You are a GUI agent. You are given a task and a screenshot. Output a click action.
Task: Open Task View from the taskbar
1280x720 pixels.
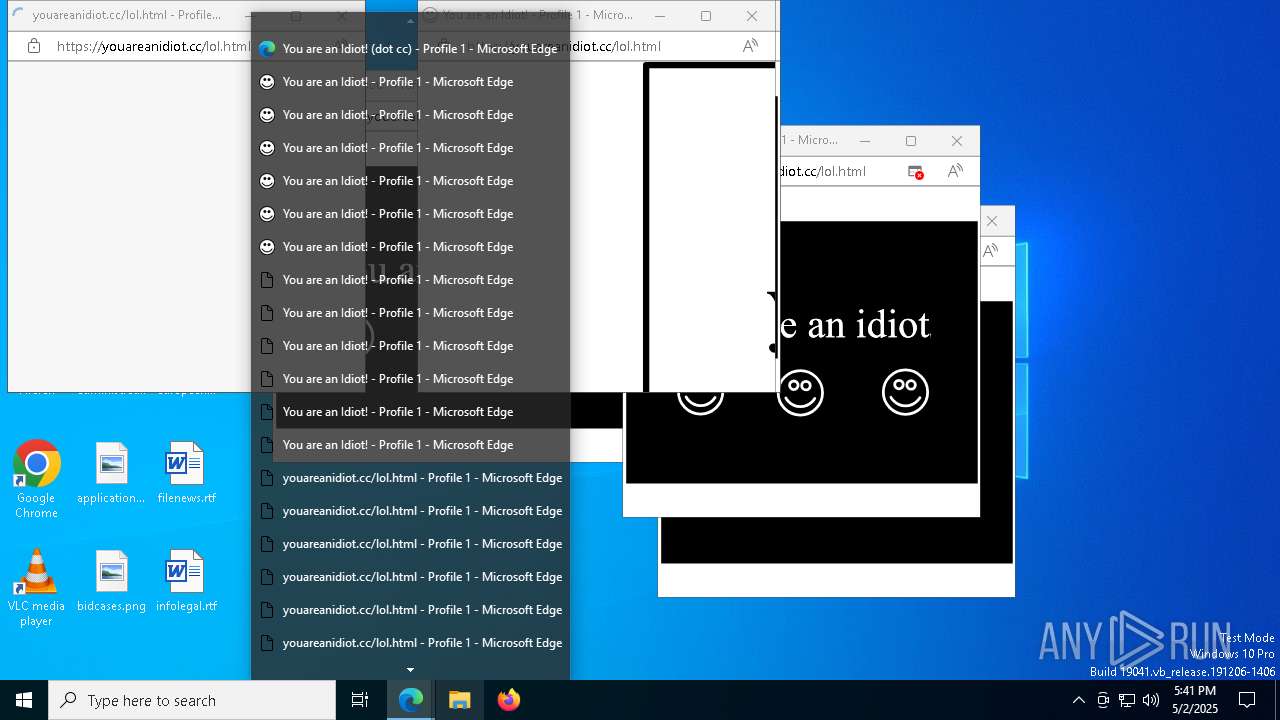(360, 700)
